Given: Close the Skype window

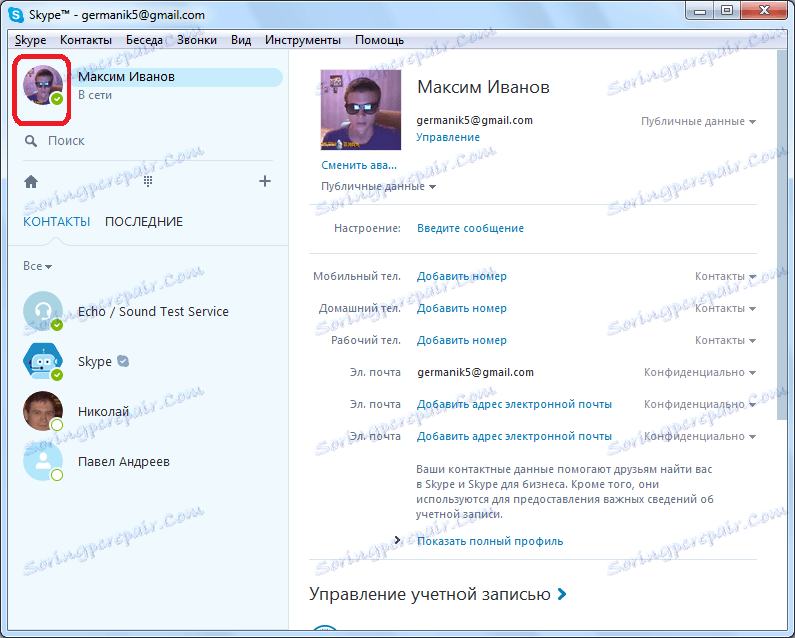Looking at the screenshot, I should coord(765,11).
